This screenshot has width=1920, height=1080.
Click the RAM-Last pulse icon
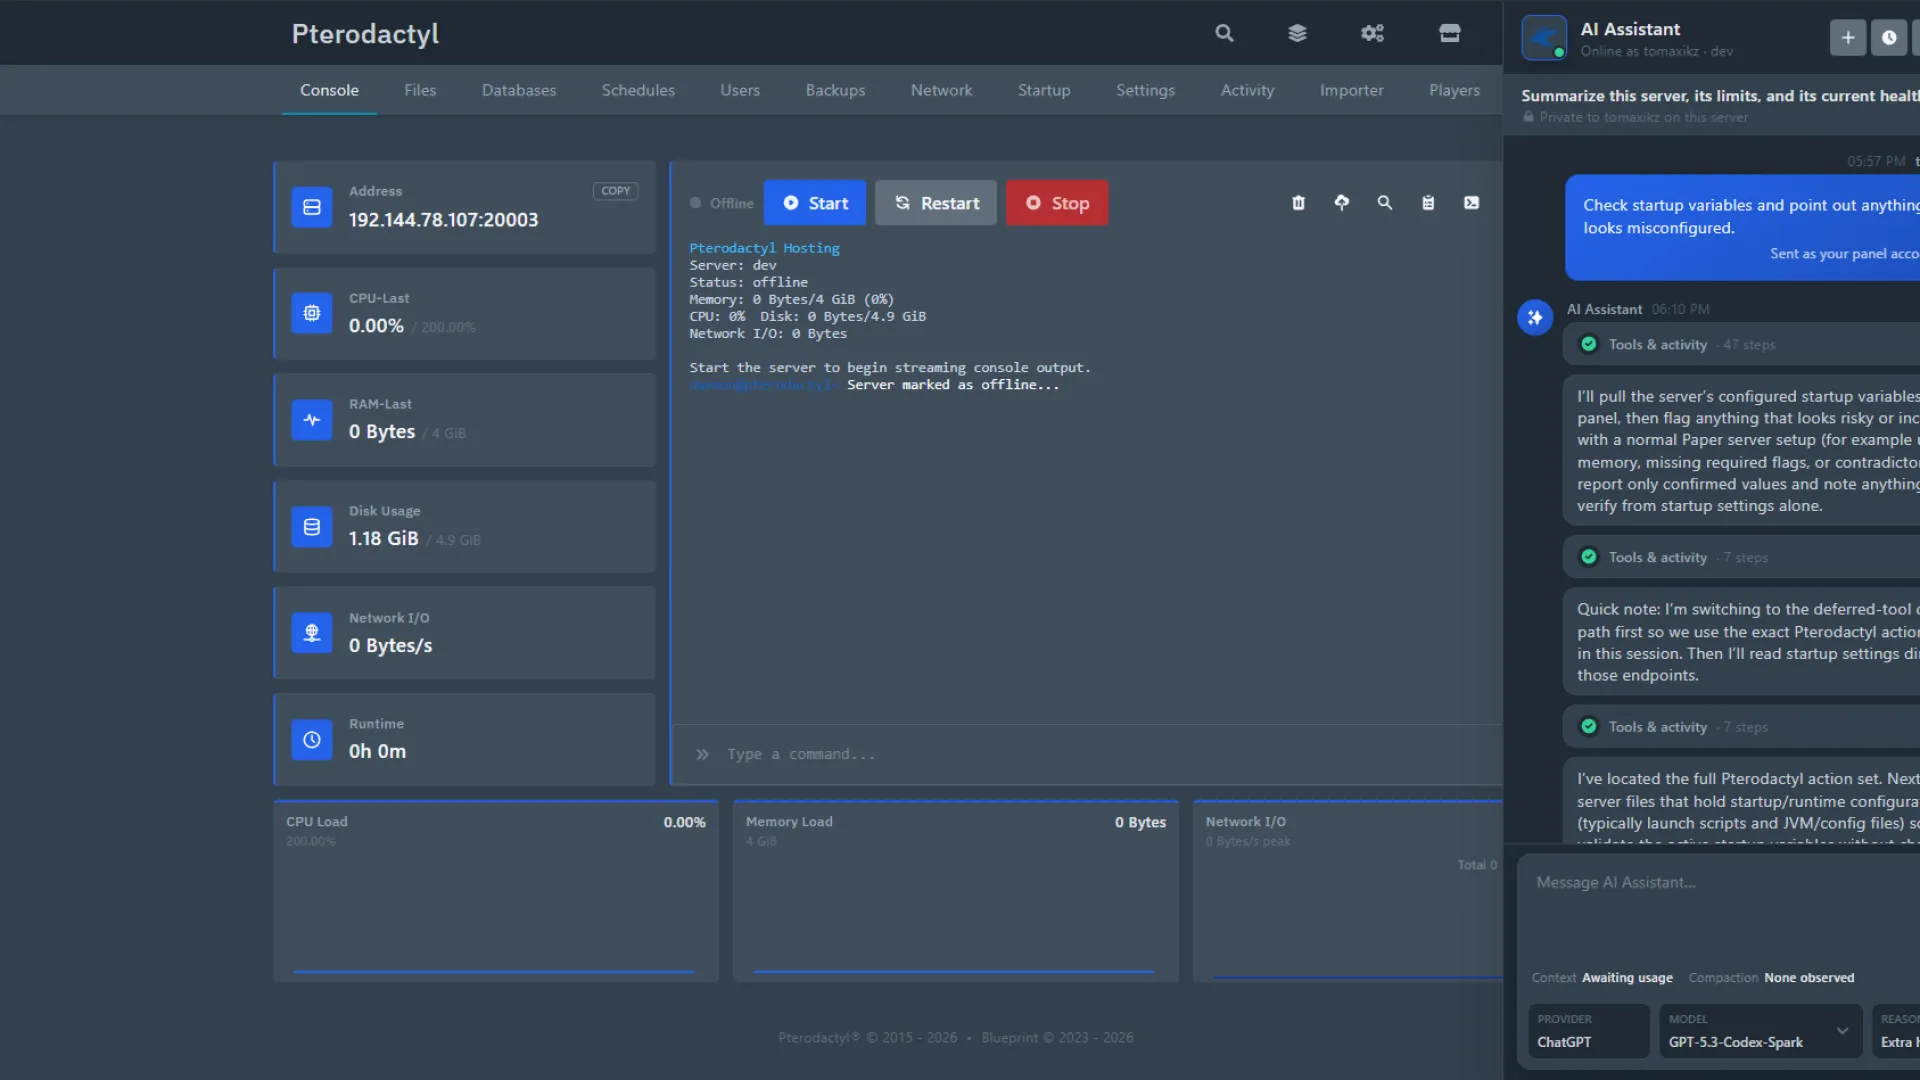pos(312,420)
